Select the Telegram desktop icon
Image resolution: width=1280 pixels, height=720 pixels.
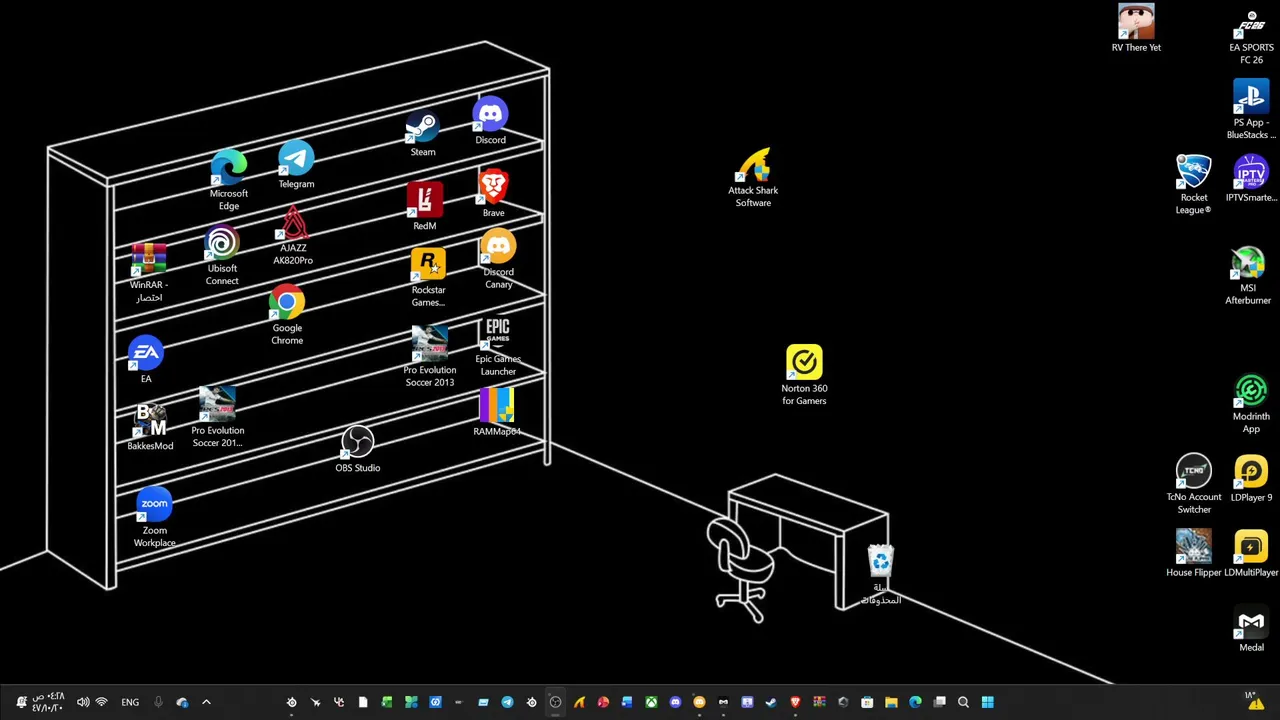pos(296,165)
